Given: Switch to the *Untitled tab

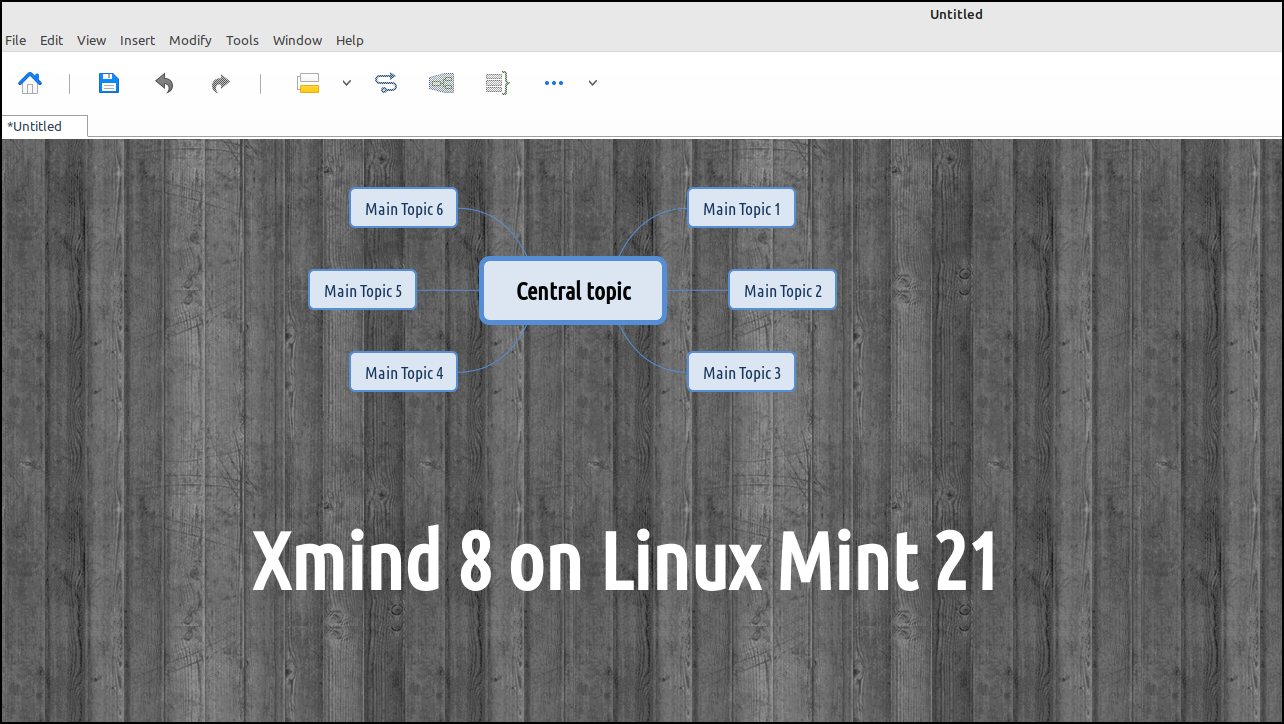Looking at the screenshot, I should tap(44, 126).
